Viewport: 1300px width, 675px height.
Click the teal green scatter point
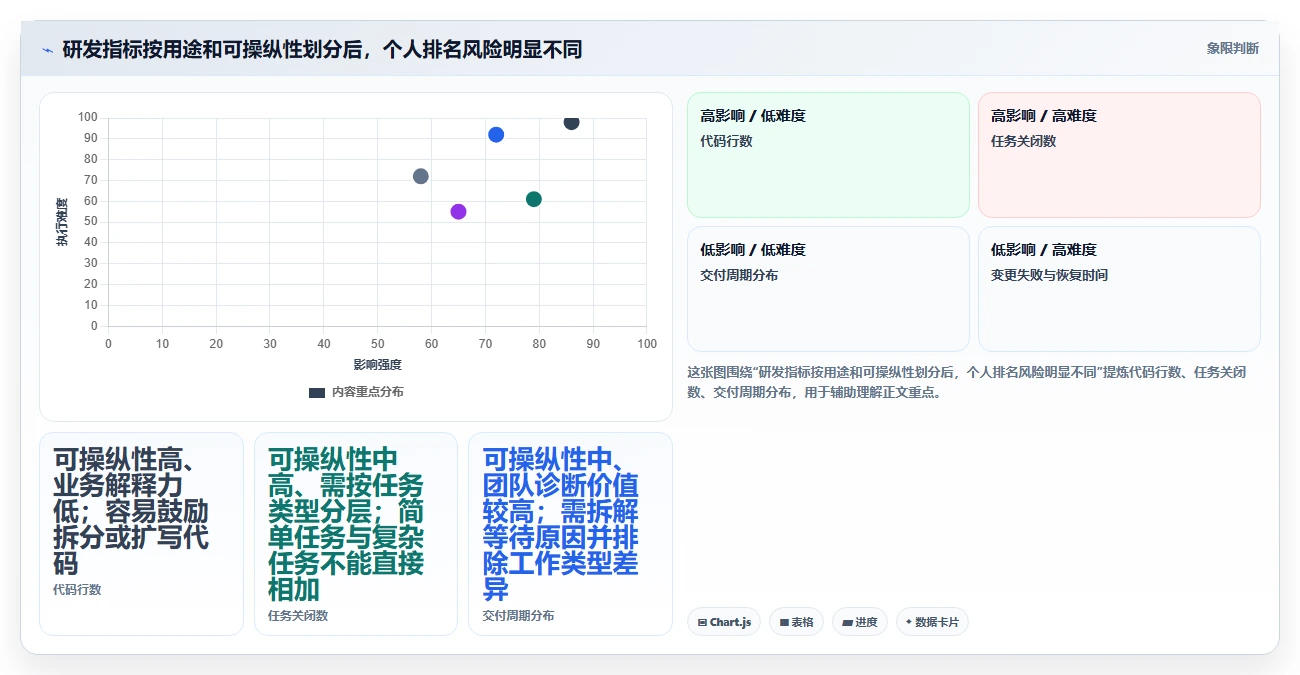(x=534, y=199)
